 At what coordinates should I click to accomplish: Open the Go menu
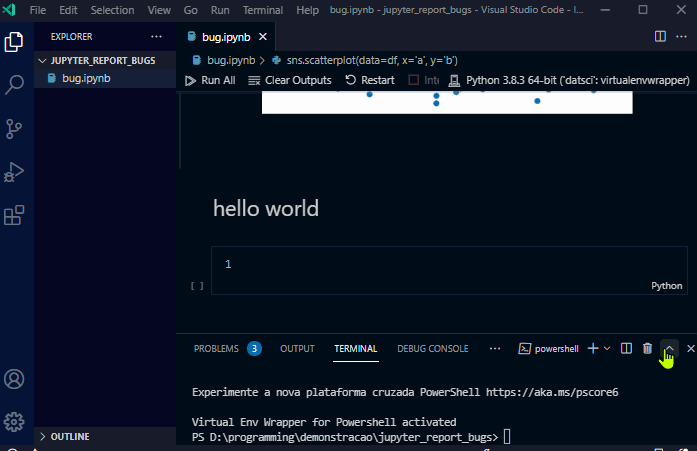190,10
